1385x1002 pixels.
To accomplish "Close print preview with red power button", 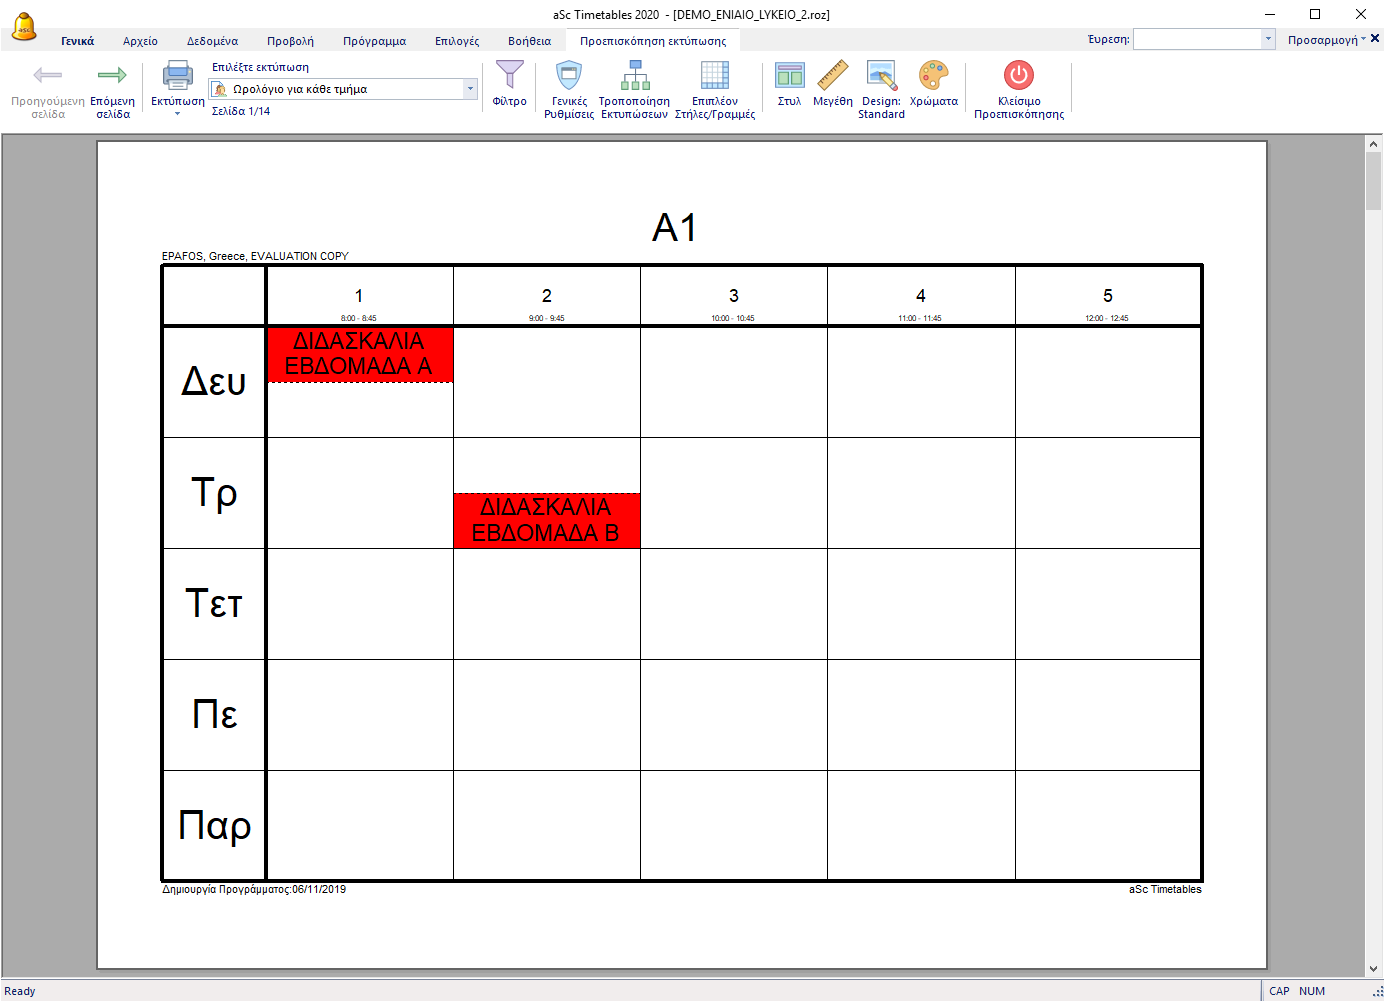I will pyautogui.click(x=1018, y=76).
